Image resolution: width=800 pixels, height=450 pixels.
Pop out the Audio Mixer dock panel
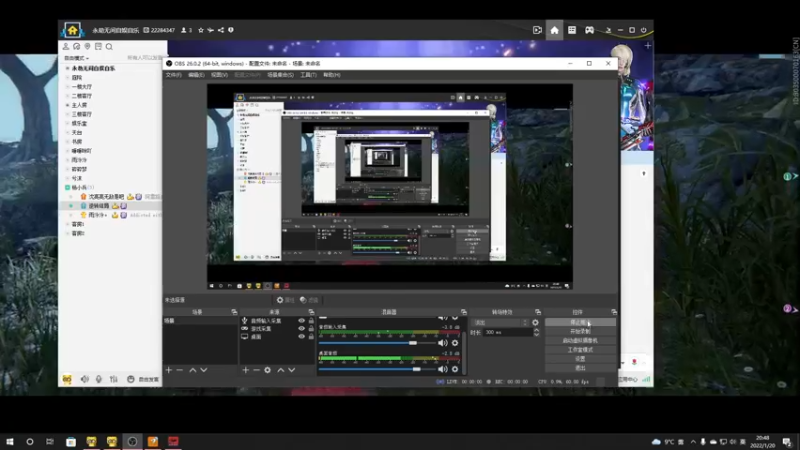click(464, 312)
